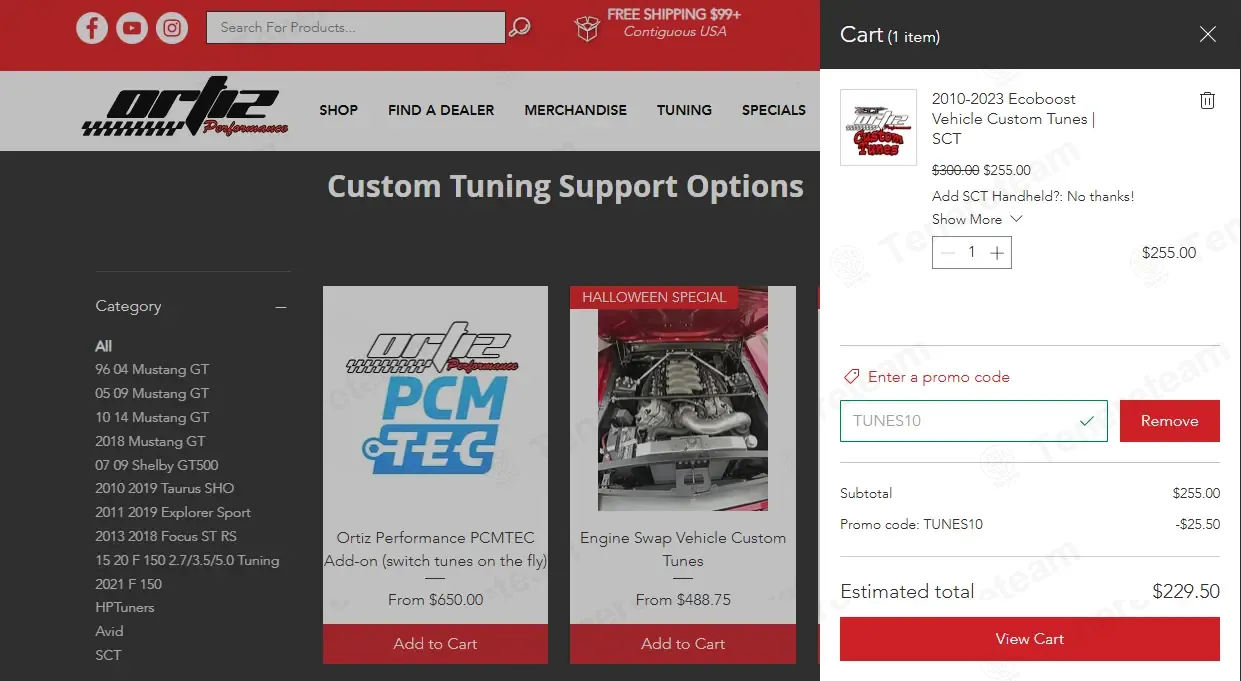Click the search magnifier icon
Screen dimensions: 1241x681
[519, 28]
